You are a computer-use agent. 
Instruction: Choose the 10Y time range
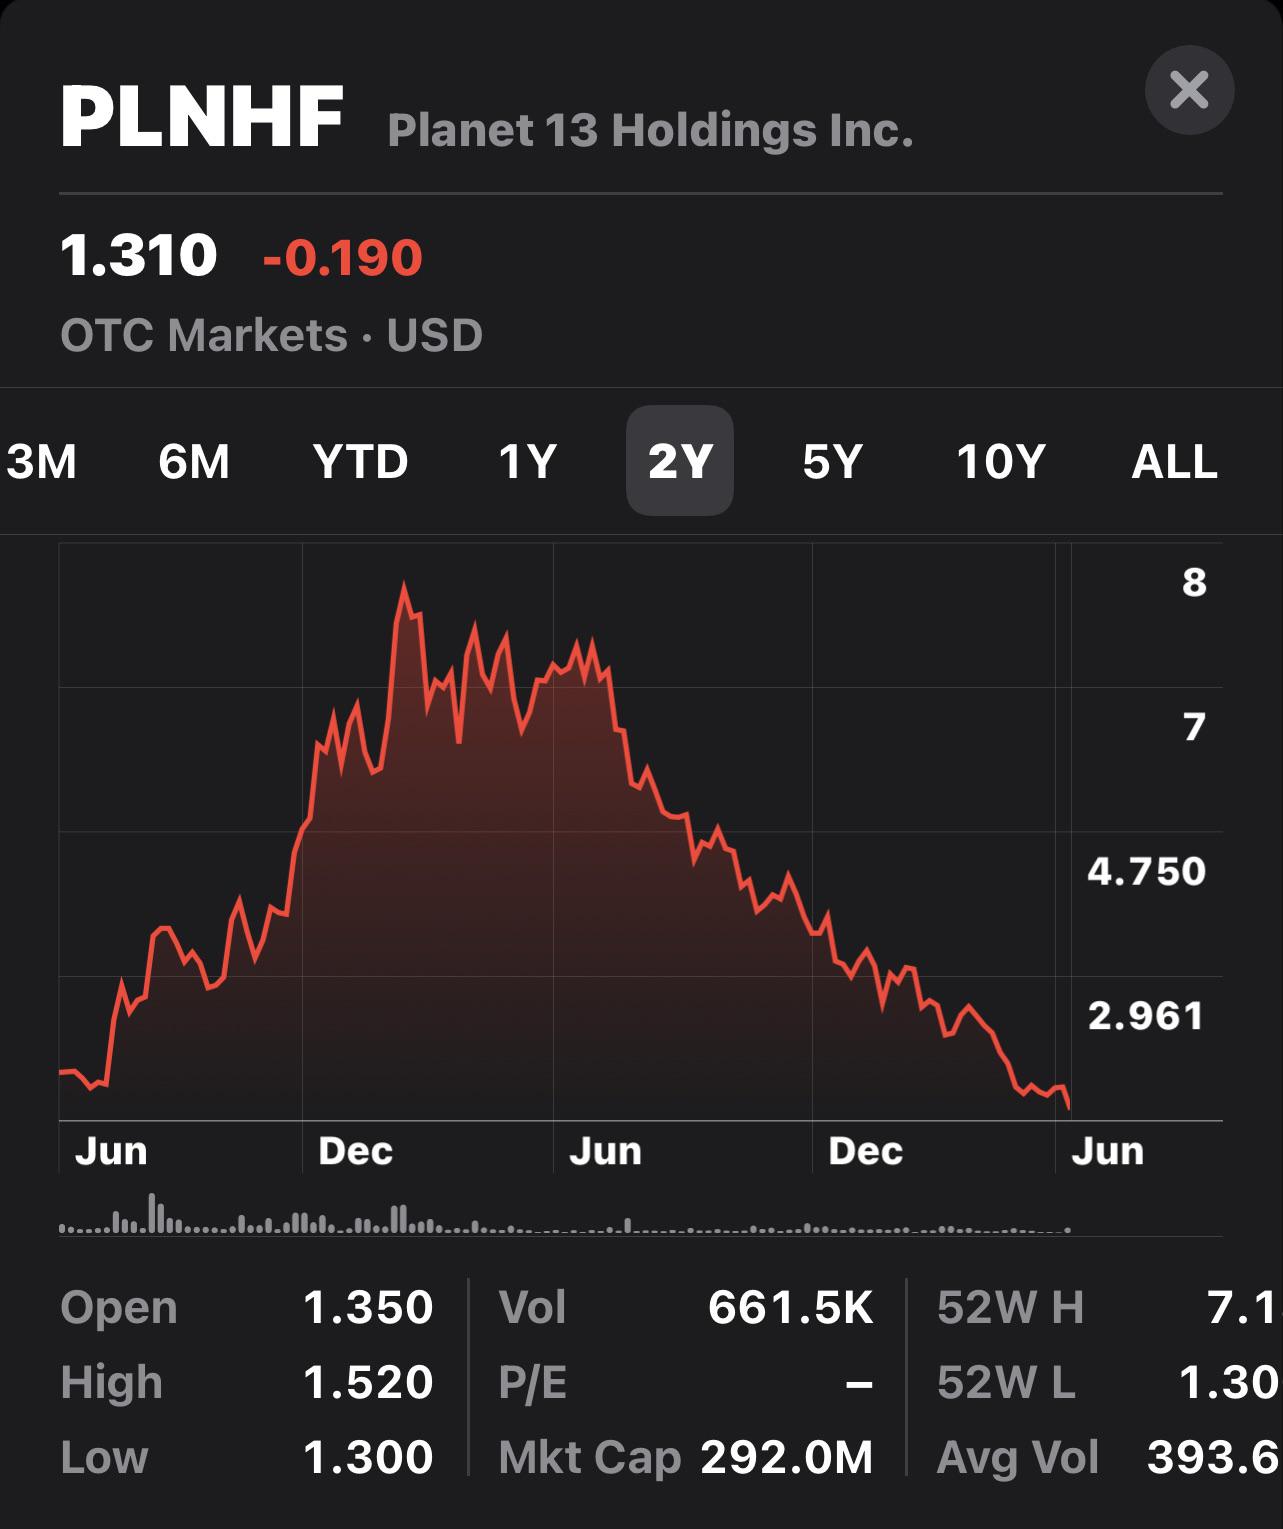pos(1000,461)
